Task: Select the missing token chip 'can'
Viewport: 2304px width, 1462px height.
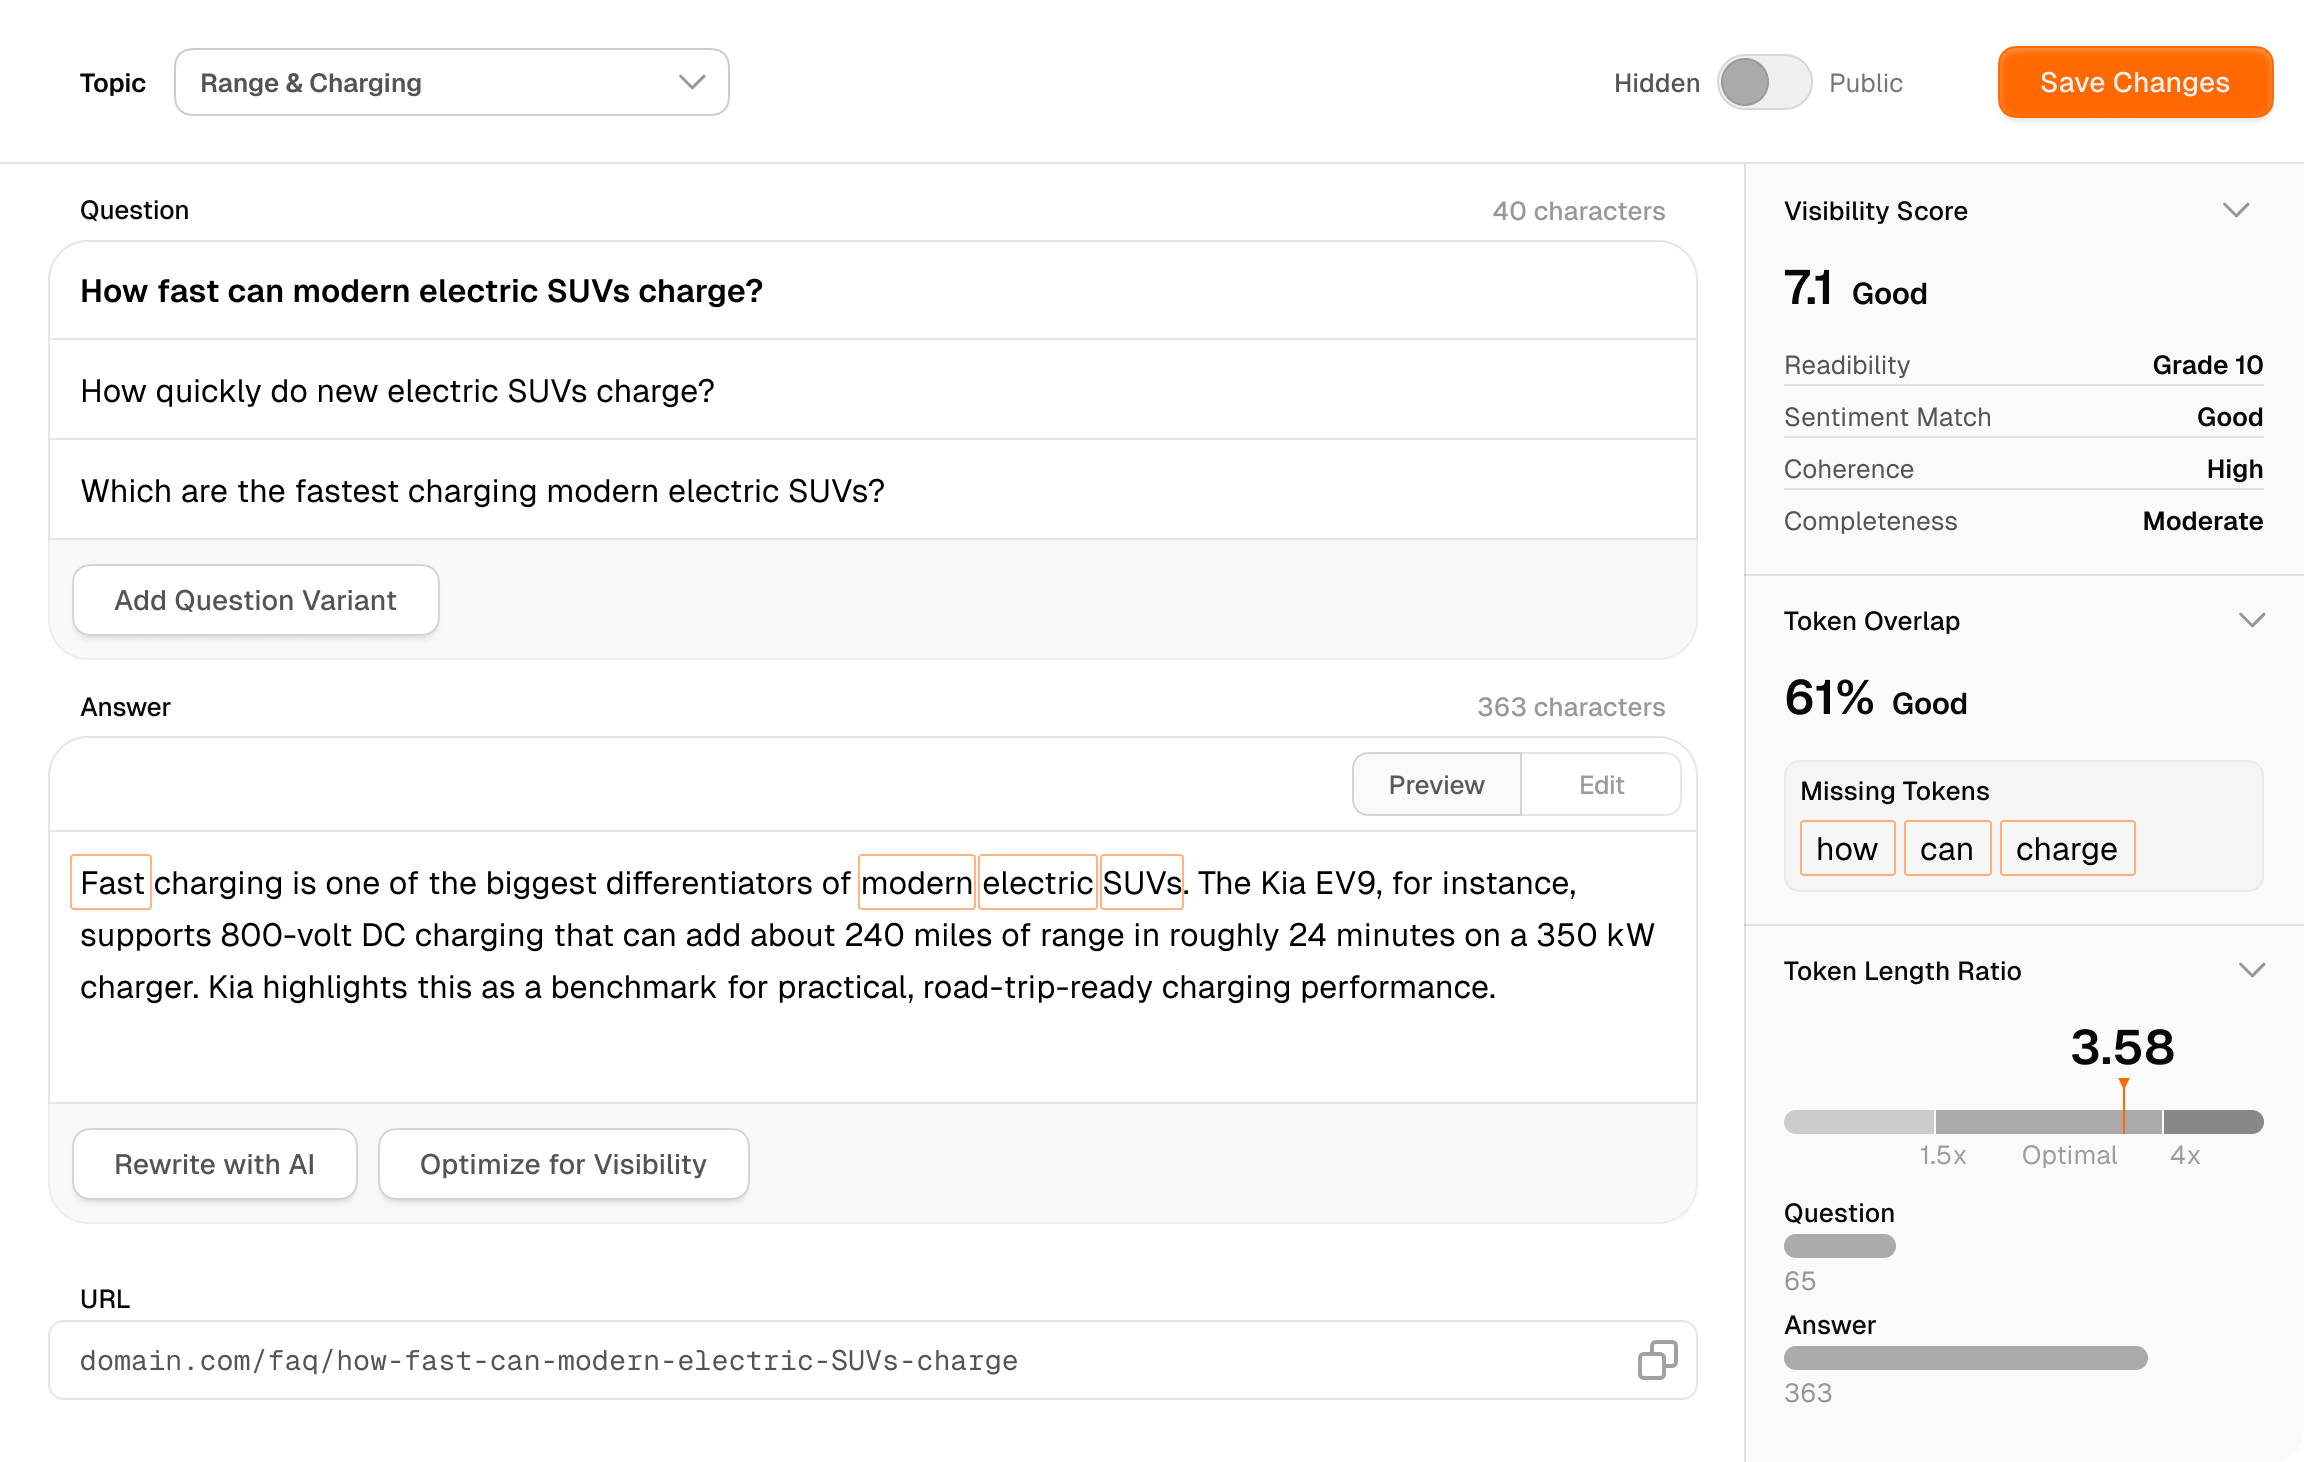Action: coord(1947,847)
